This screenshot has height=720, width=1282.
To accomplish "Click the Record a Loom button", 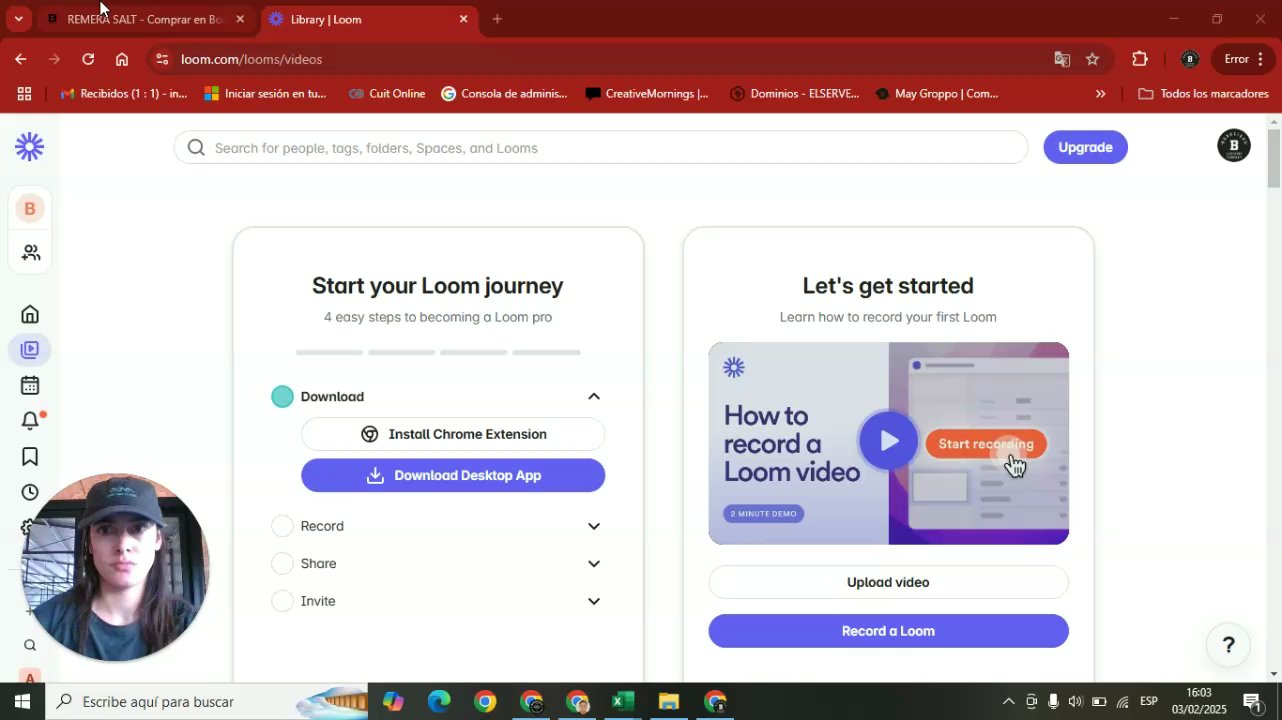I will click(x=888, y=631).
